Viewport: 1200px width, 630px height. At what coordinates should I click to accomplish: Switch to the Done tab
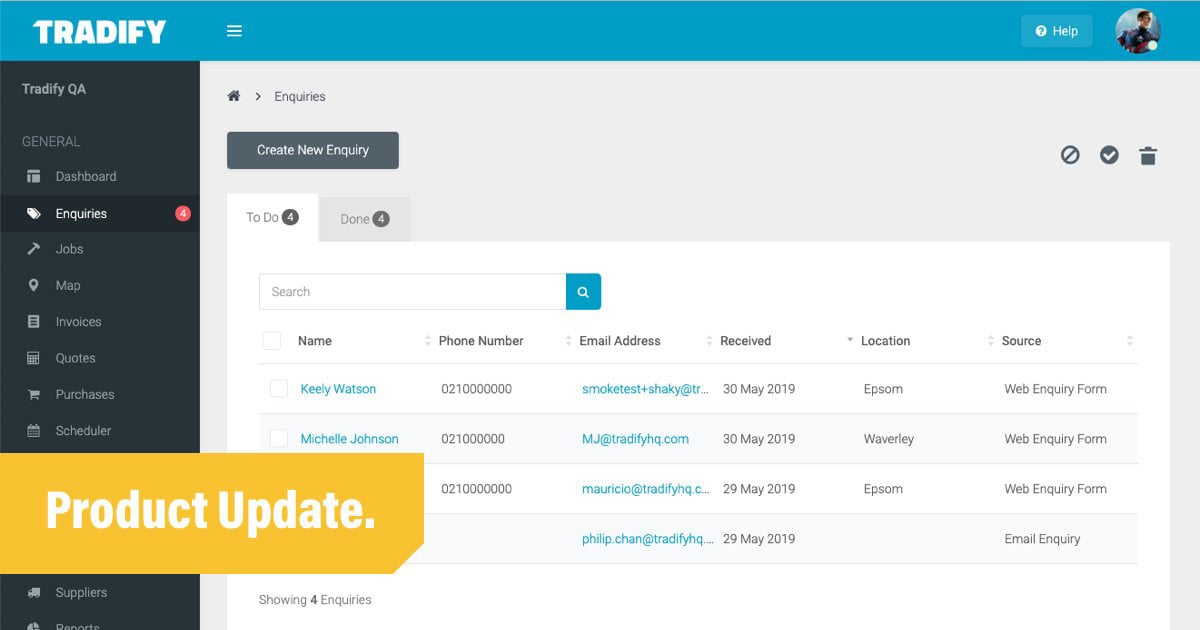[x=364, y=218]
